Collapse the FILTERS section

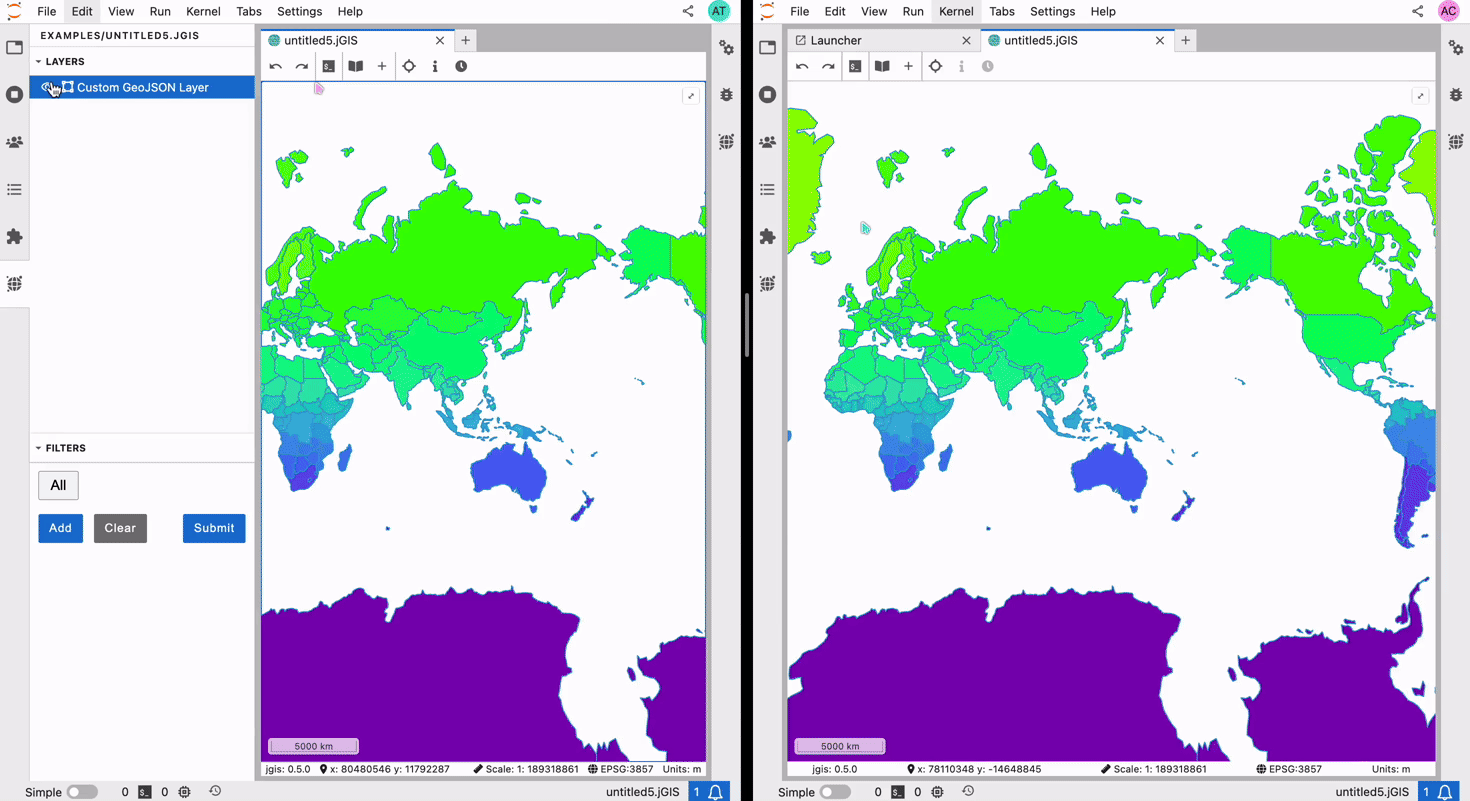click(39, 448)
